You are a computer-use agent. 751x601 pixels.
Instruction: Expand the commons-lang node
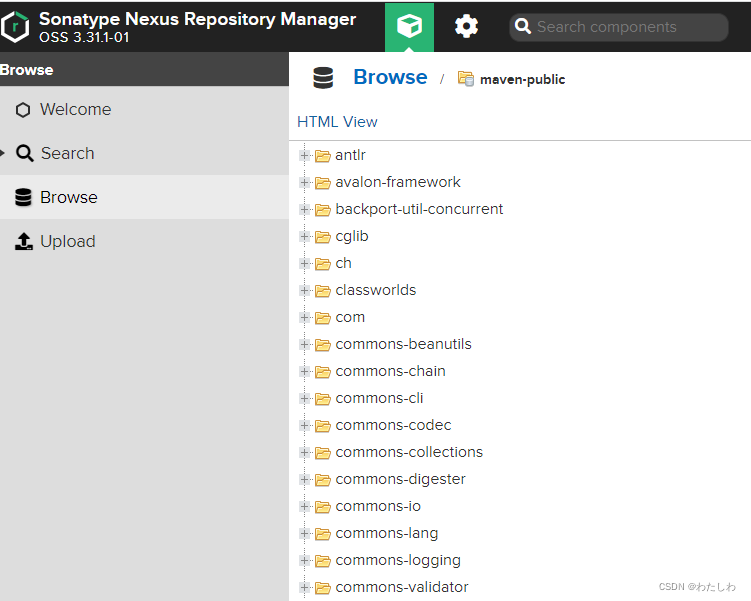point(304,533)
